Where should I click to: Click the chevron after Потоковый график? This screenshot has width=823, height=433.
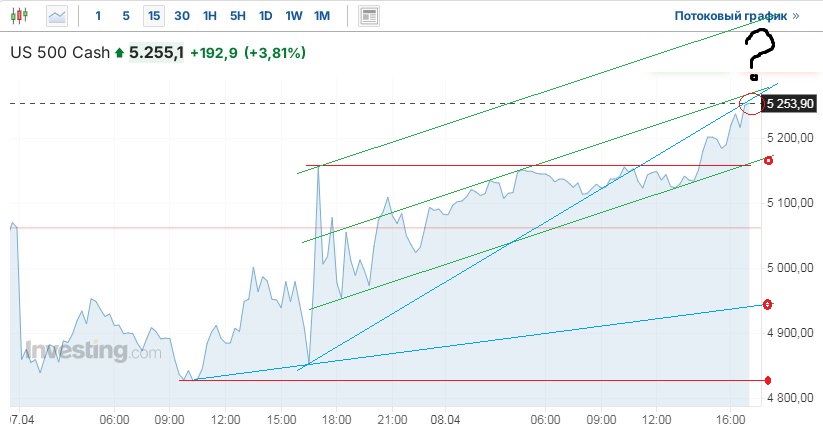[796, 16]
